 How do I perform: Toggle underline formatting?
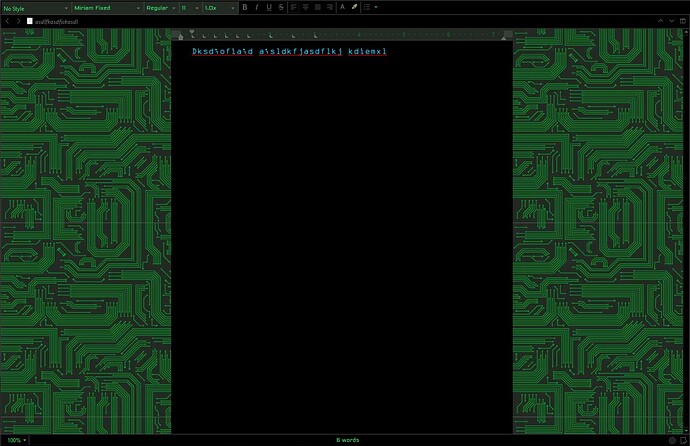pos(269,7)
